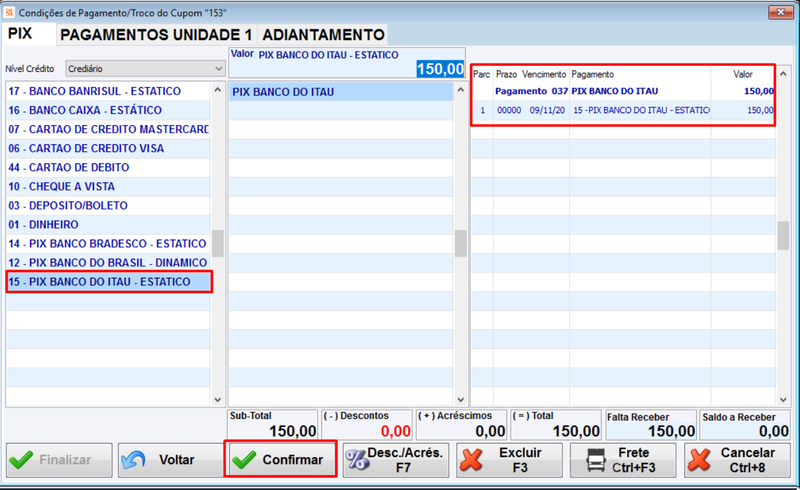Image resolution: width=800 pixels, height=490 pixels.
Task: Click the Prazo column header
Action: [506, 75]
